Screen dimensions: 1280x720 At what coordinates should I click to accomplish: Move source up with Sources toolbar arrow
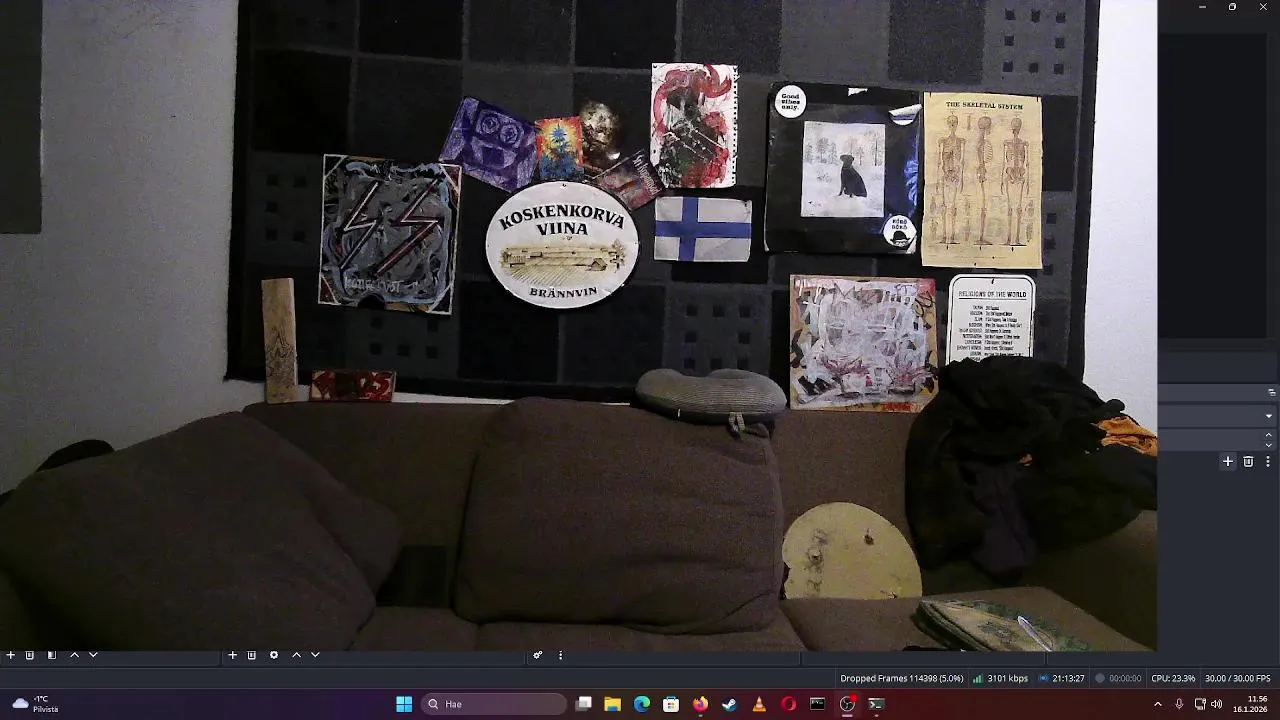(296, 655)
